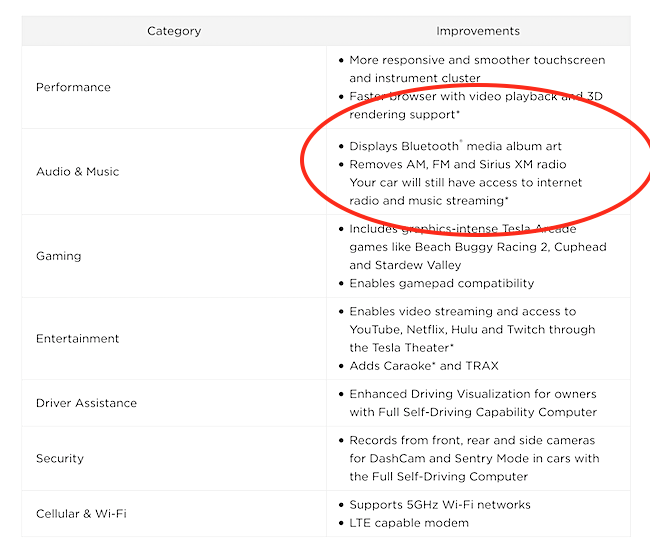
Task: Click 'Enables gamepad compatibility' bullet
Action: [441, 283]
